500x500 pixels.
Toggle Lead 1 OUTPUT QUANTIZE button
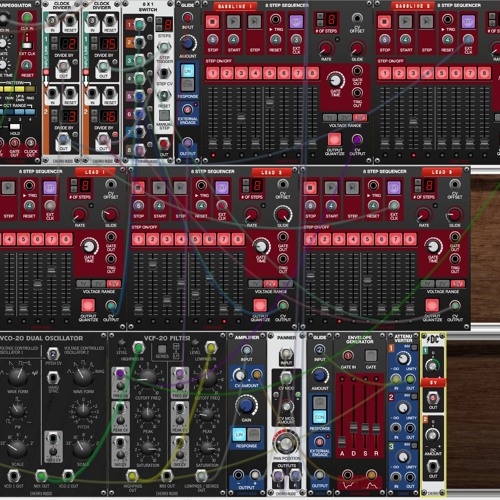click(x=88, y=305)
